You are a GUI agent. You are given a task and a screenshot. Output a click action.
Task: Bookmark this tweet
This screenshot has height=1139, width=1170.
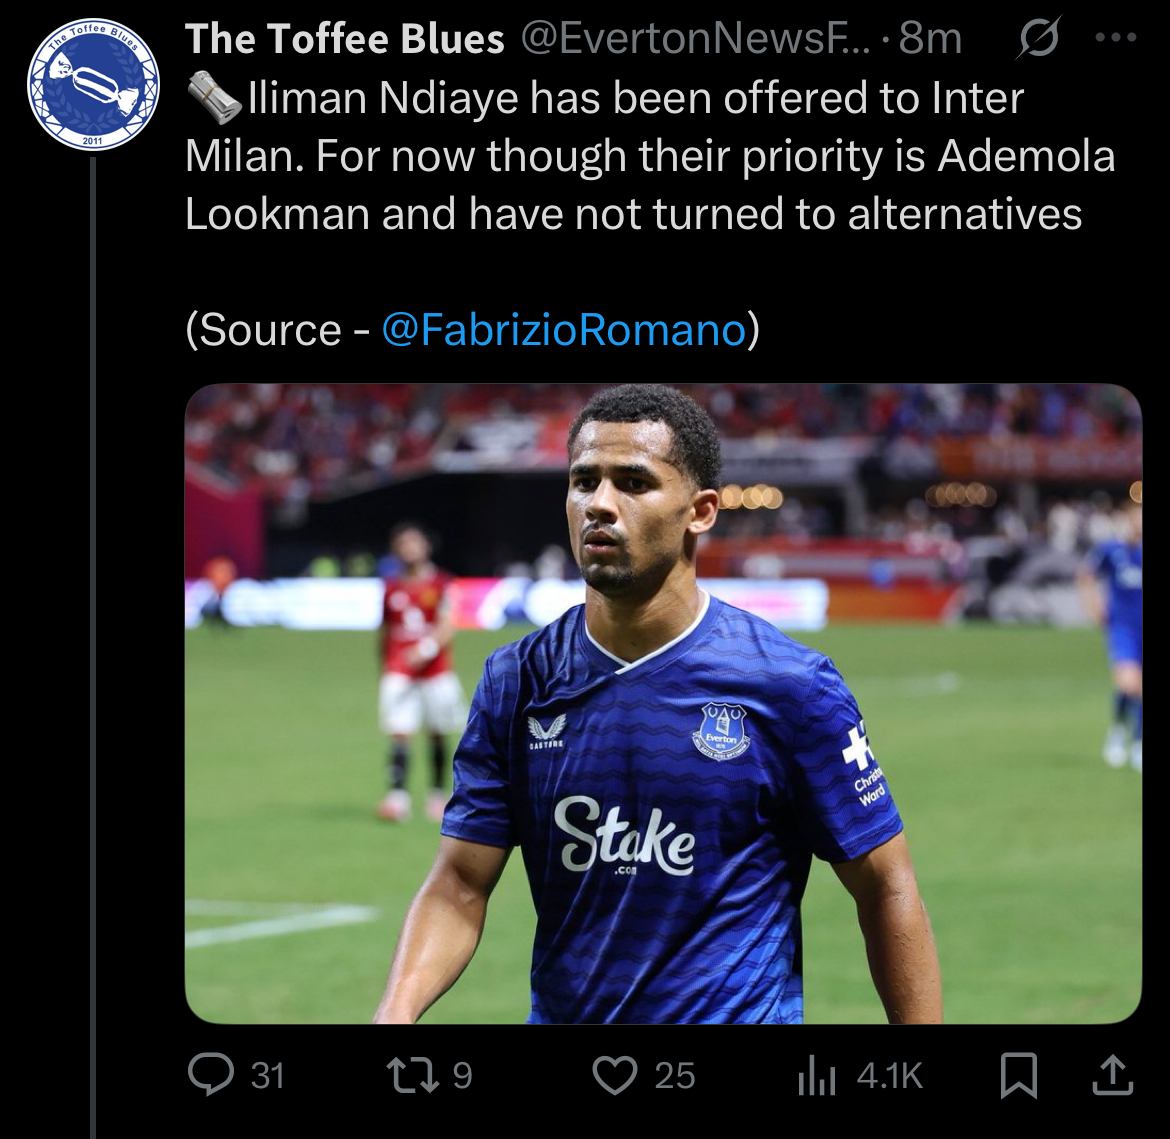pyautogui.click(x=1019, y=1076)
